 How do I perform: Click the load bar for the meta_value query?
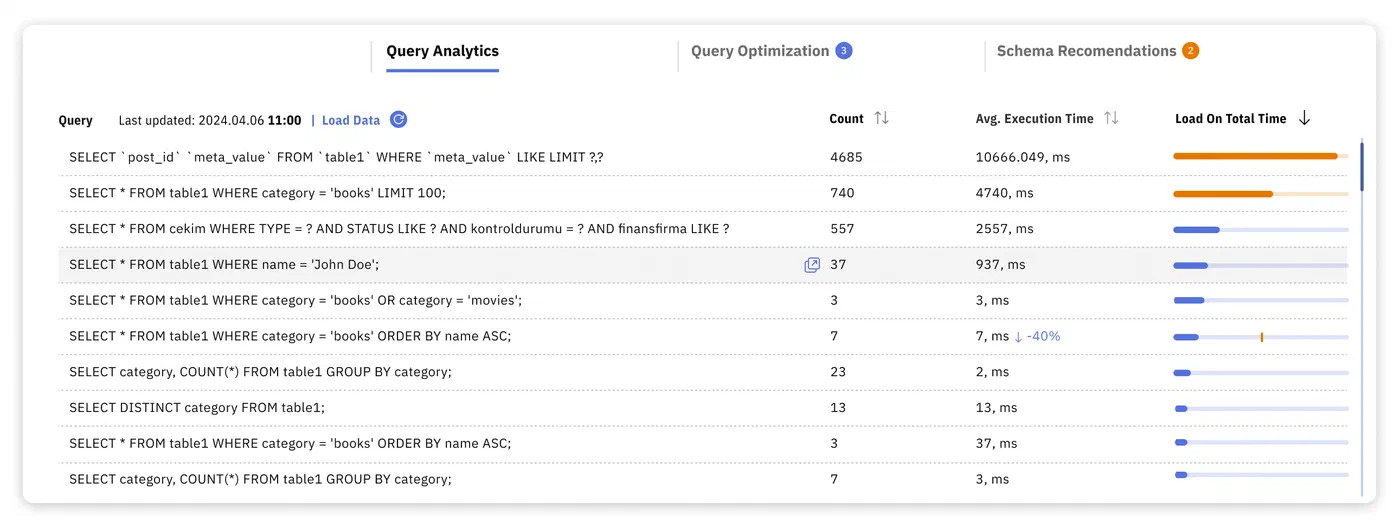pyautogui.click(x=1261, y=156)
